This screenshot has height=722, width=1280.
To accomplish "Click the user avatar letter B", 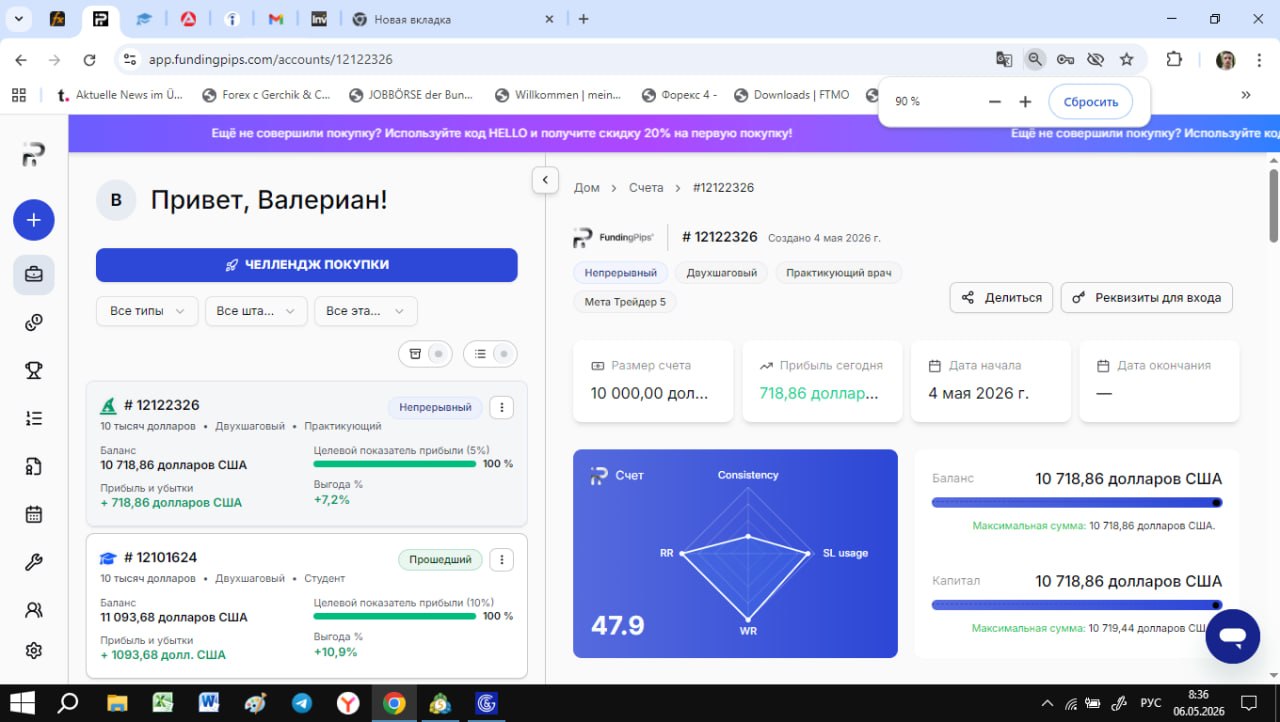I will pos(116,200).
